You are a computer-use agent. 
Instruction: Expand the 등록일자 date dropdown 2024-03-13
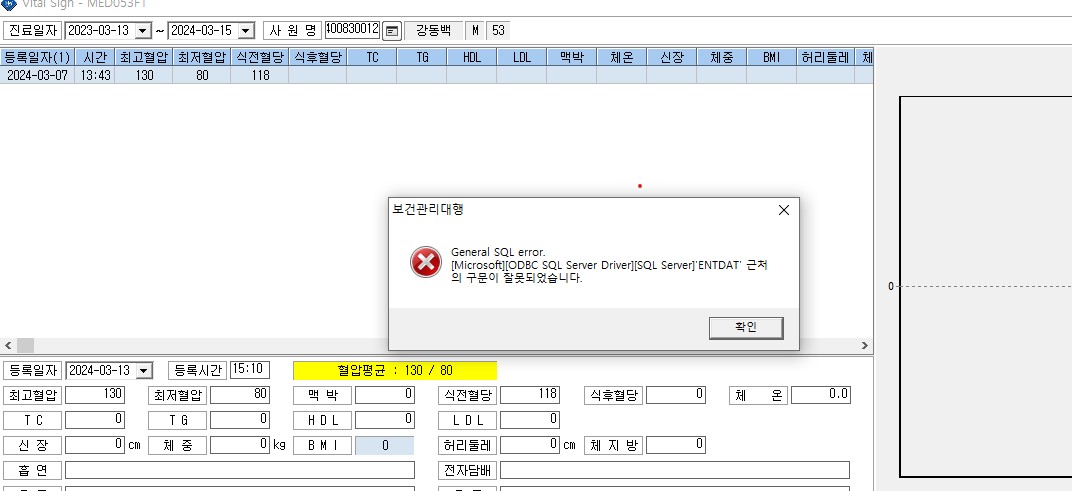(x=144, y=371)
